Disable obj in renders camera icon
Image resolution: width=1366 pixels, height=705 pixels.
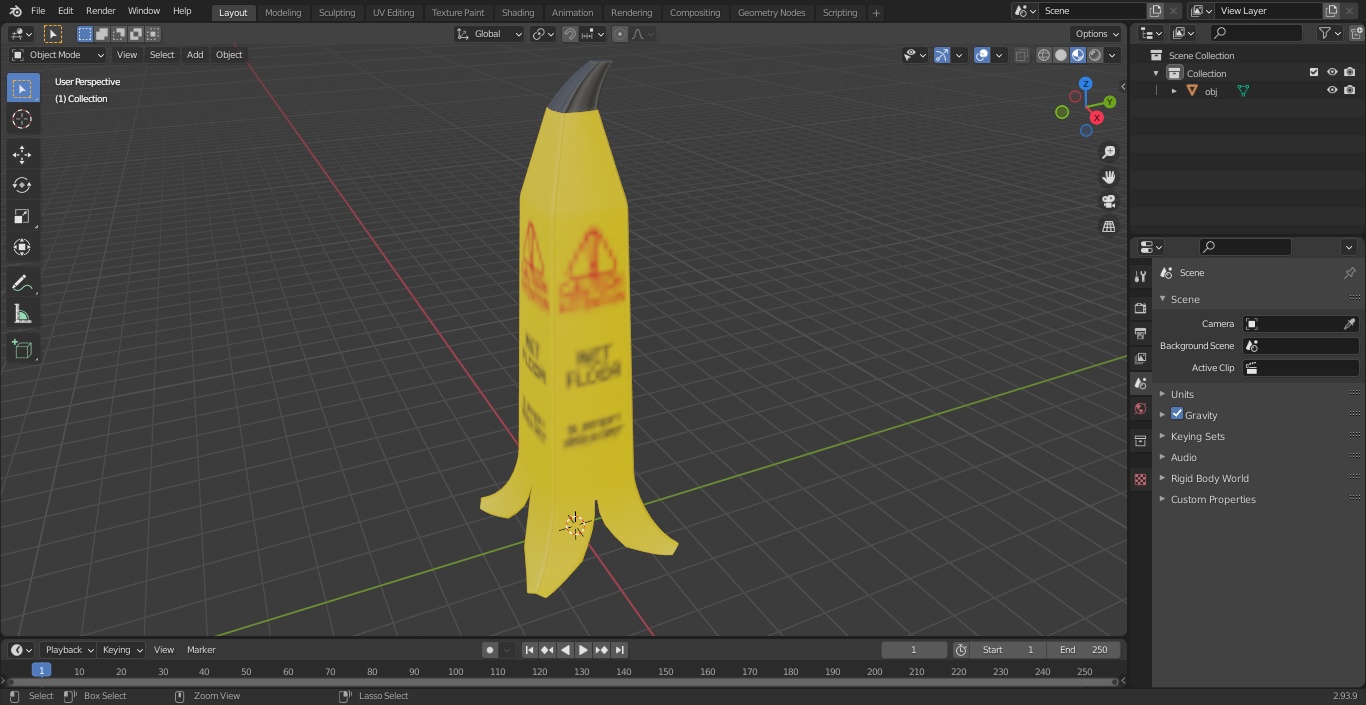click(x=1349, y=91)
